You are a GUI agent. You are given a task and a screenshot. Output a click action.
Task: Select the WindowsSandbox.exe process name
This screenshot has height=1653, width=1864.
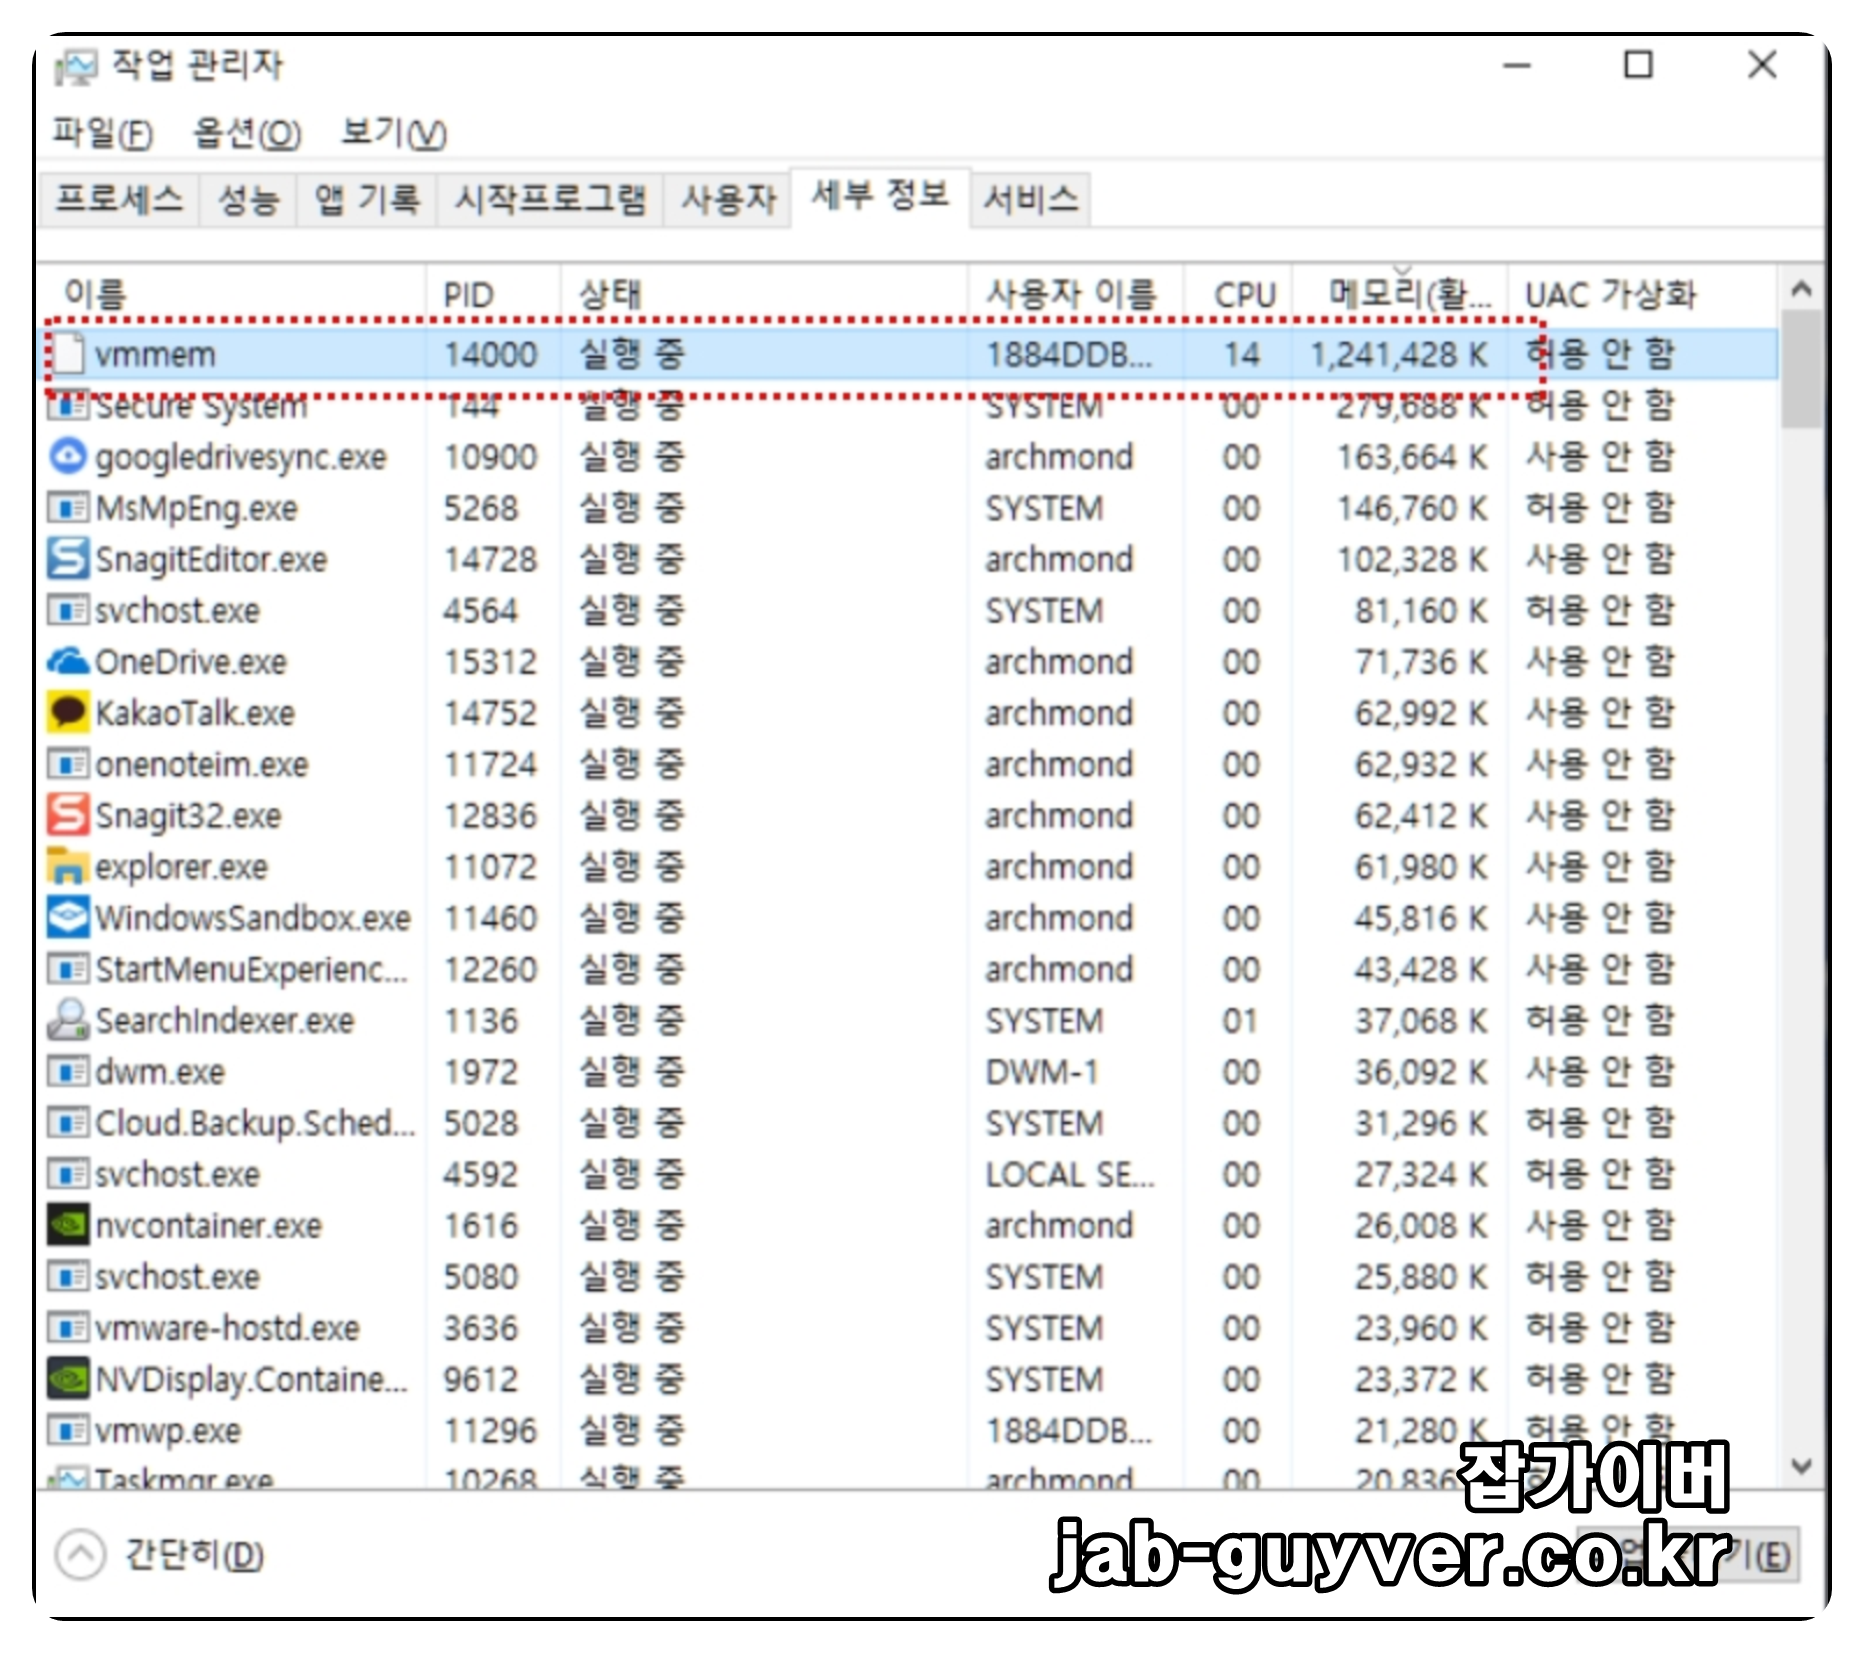253,917
